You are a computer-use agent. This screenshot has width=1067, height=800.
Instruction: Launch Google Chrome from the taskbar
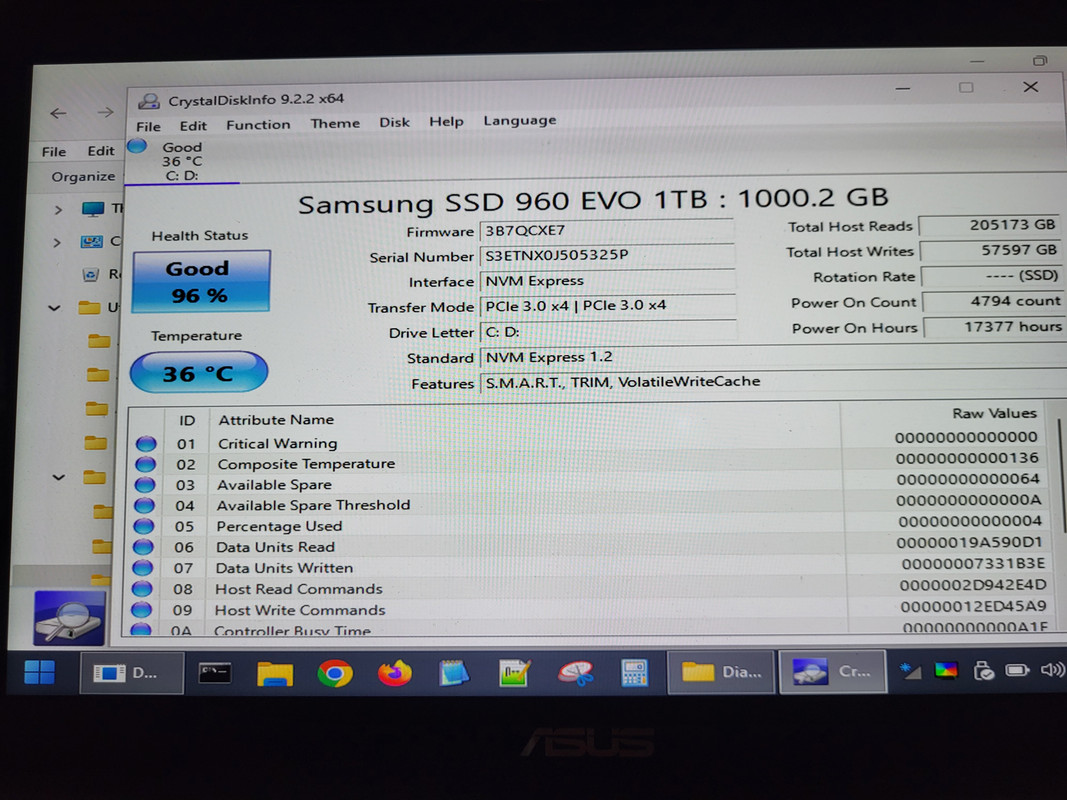coord(335,673)
